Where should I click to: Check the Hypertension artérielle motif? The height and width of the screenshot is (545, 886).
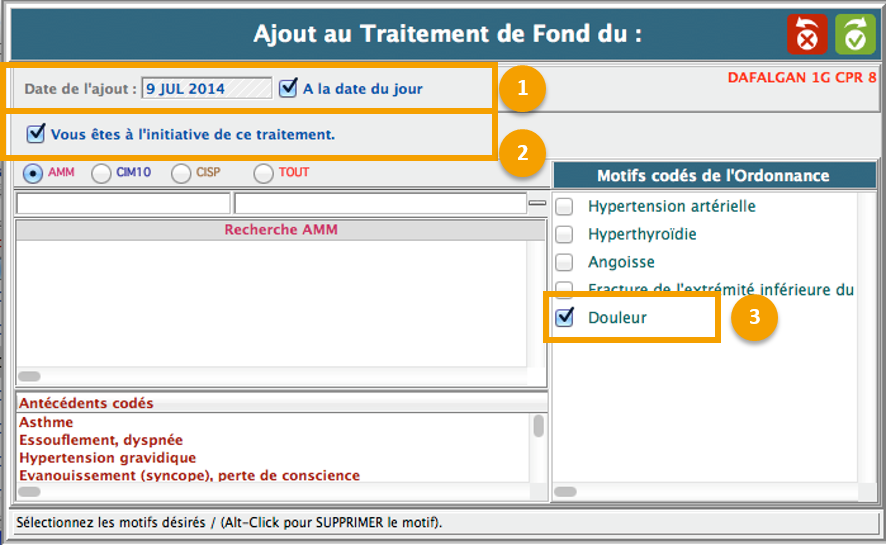coord(565,207)
